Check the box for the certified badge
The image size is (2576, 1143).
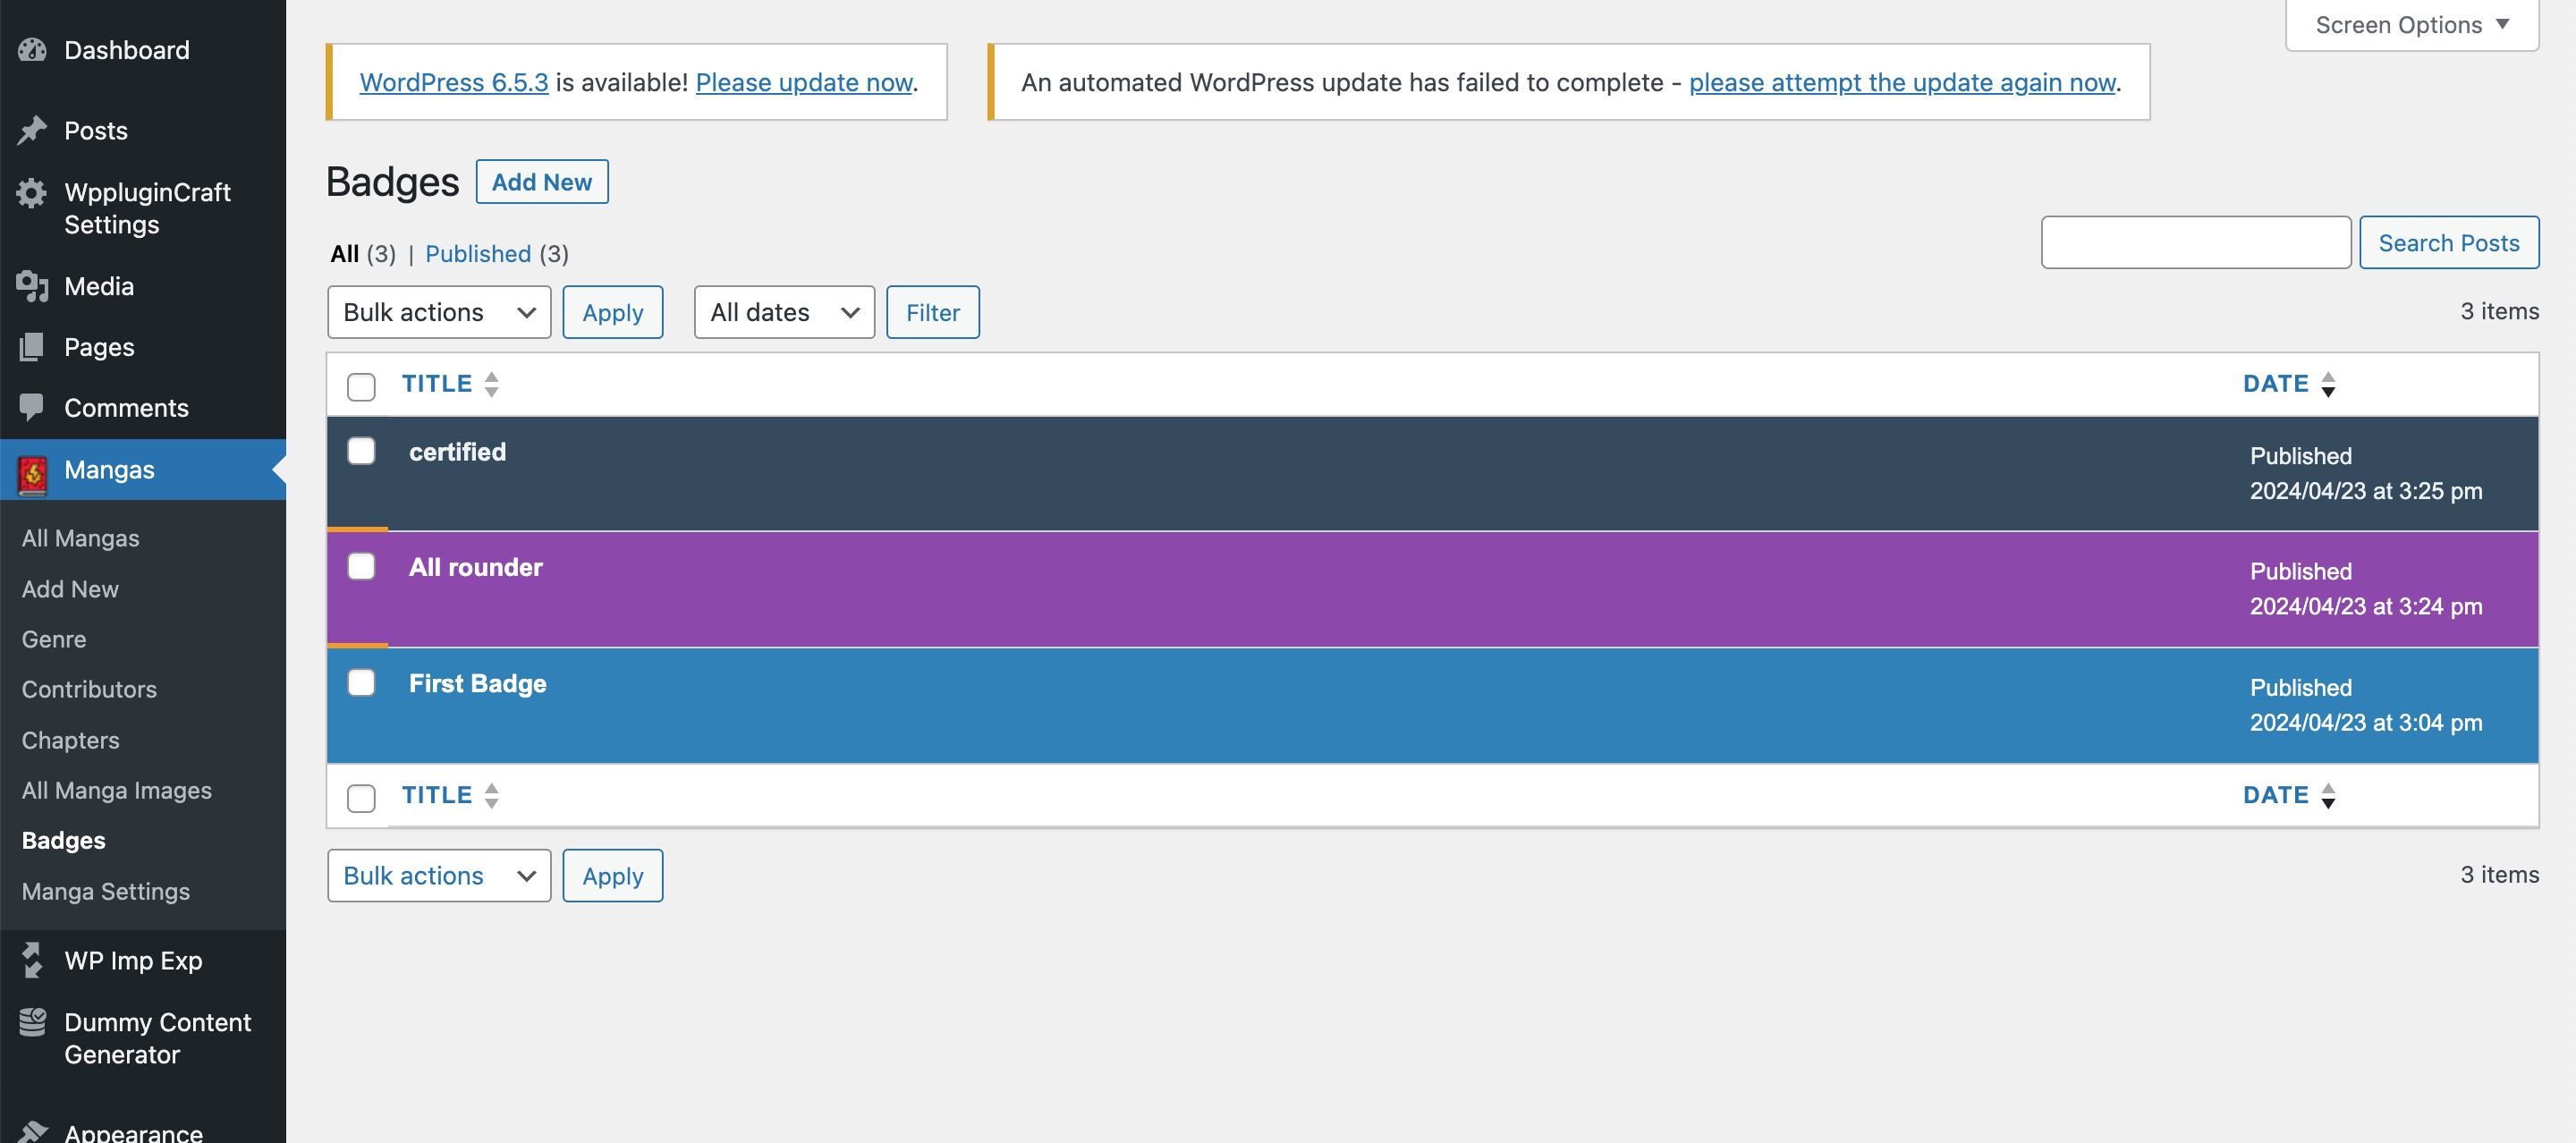pyautogui.click(x=361, y=451)
